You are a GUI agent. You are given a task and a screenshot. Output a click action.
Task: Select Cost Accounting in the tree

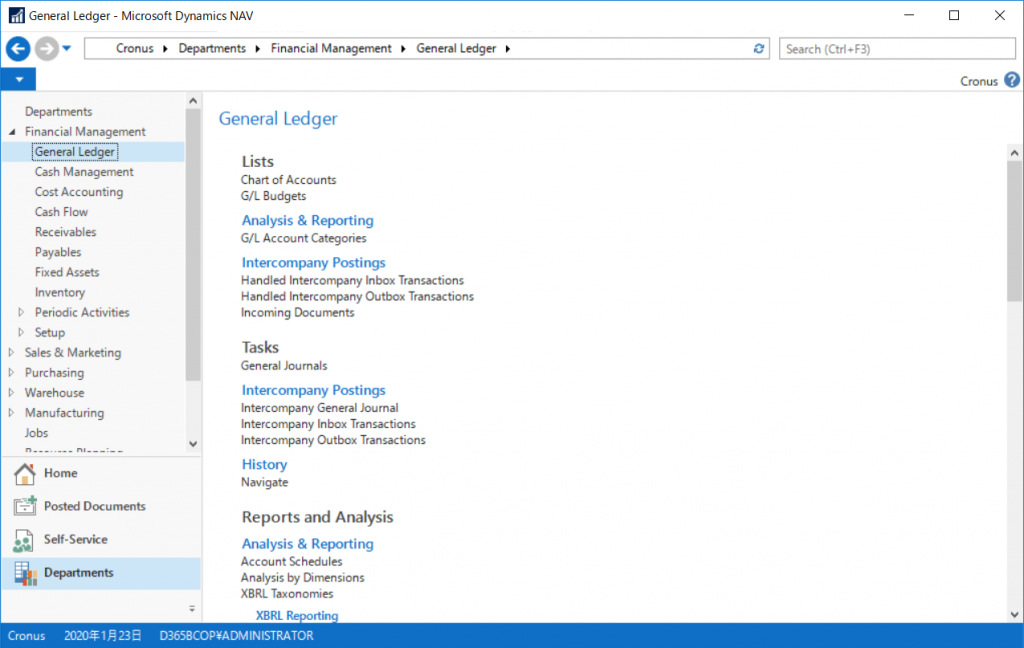pyautogui.click(x=79, y=192)
